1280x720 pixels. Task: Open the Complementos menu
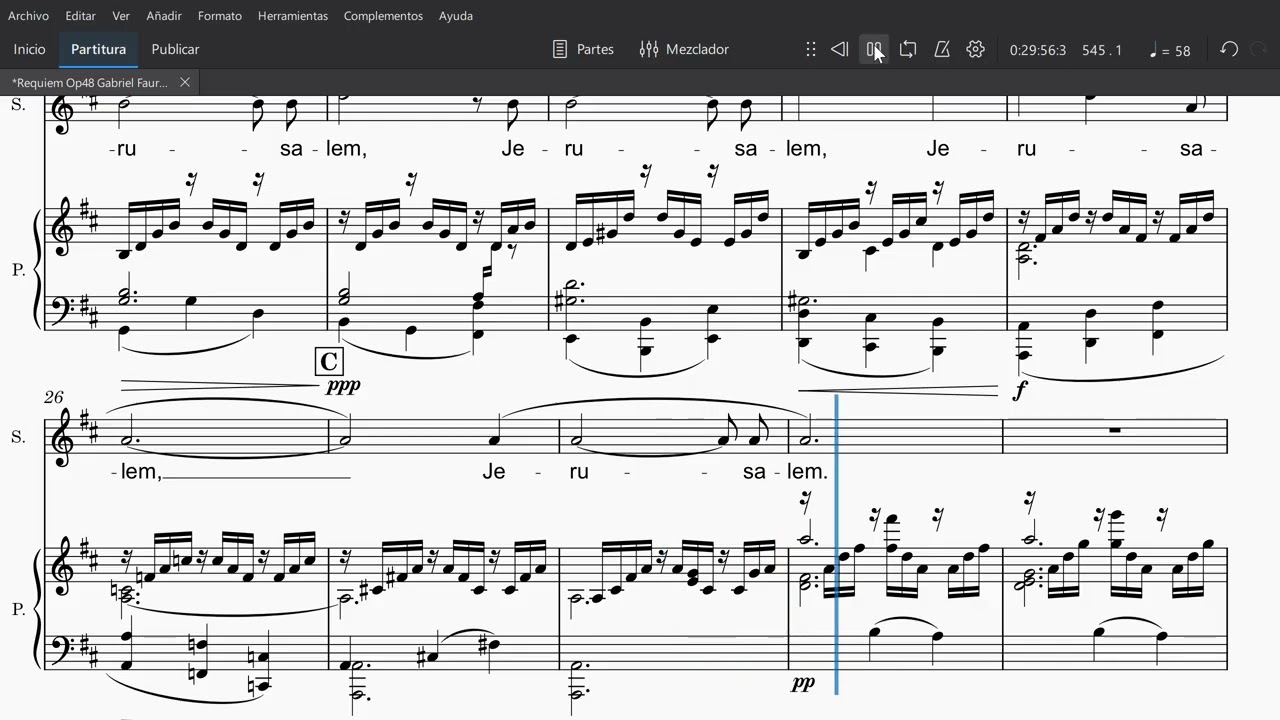coord(383,16)
